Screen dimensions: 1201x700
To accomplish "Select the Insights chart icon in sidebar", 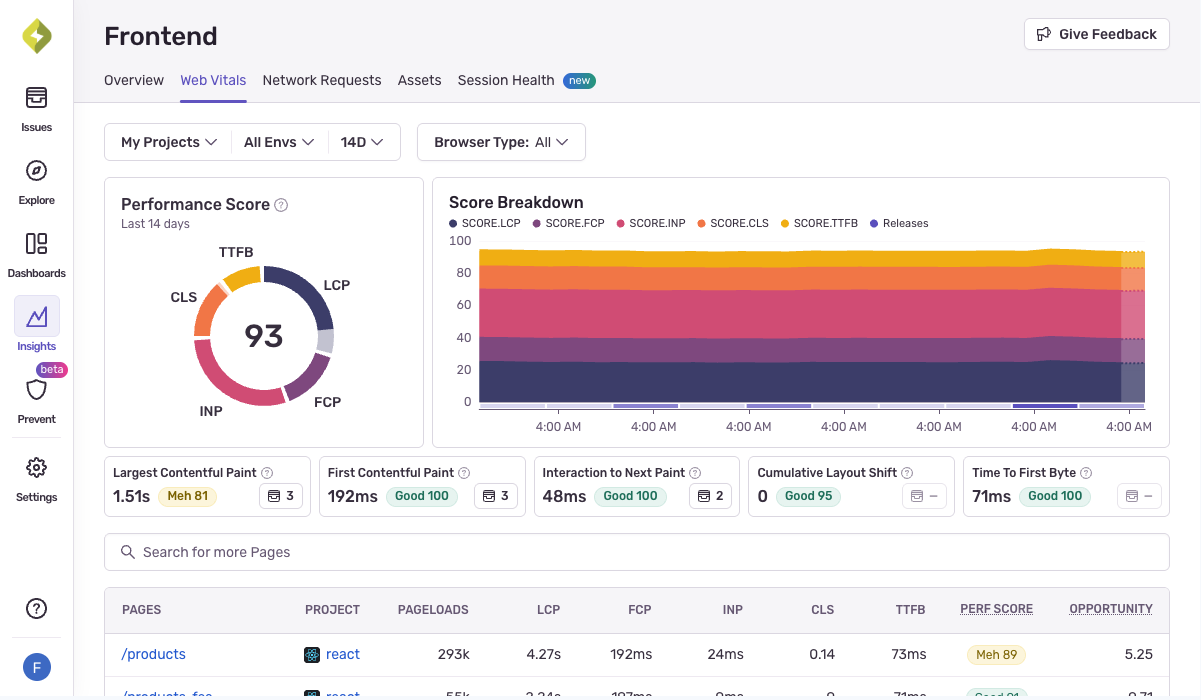I will pyautogui.click(x=36, y=316).
